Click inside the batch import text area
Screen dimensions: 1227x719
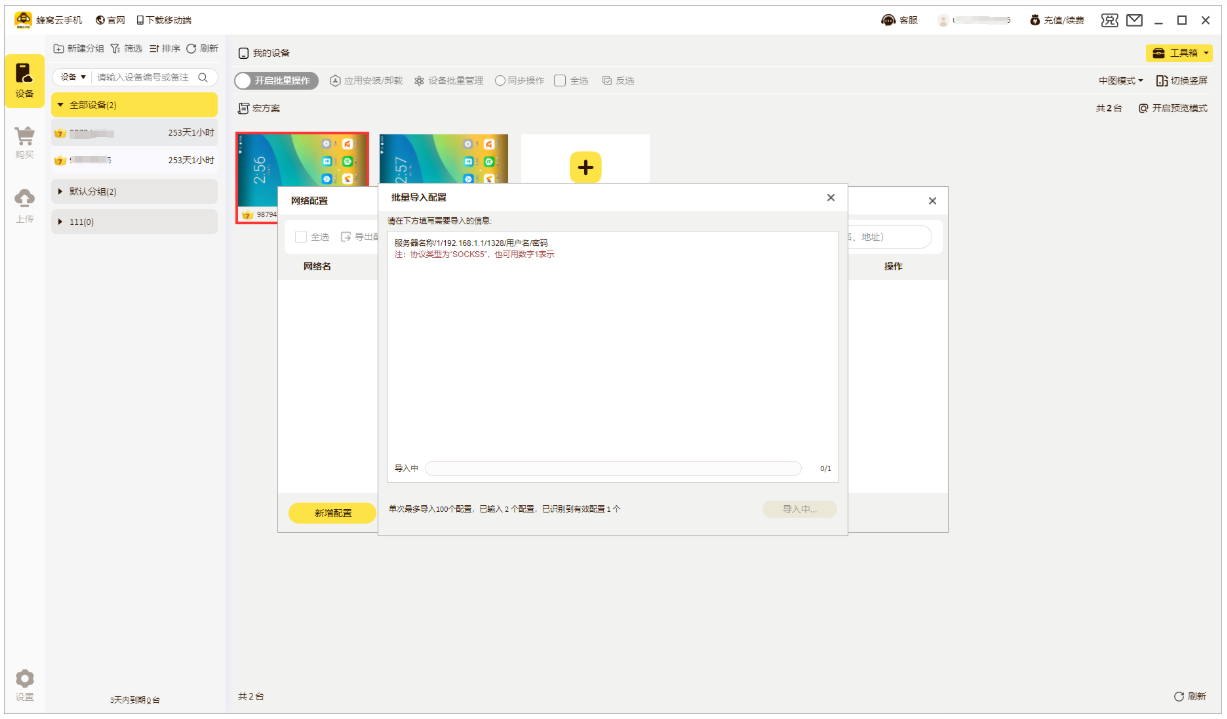click(x=612, y=350)
